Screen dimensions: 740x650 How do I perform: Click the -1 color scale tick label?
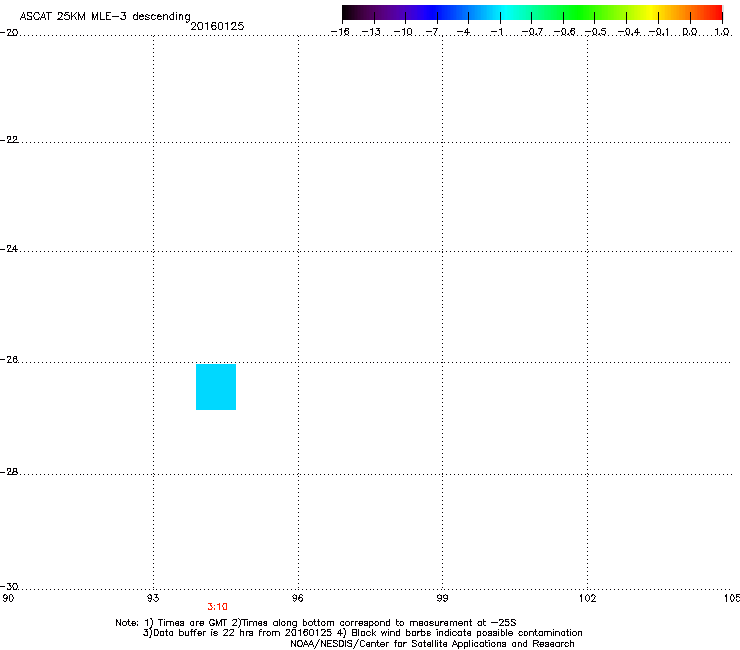pyautogui.click(x=497, y=32)
